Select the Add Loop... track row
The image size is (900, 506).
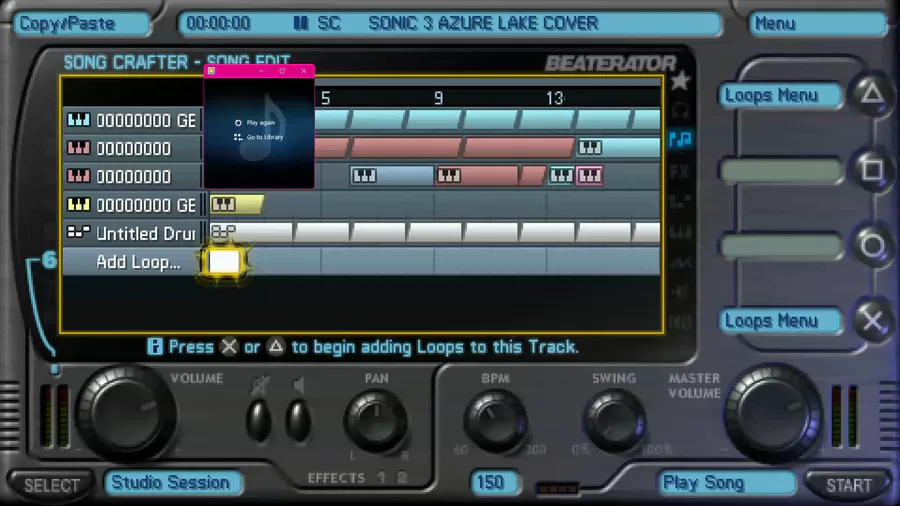361,262
